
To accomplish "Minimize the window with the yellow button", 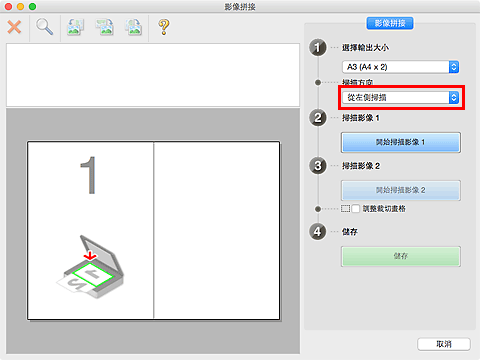I will coord(20,6).
